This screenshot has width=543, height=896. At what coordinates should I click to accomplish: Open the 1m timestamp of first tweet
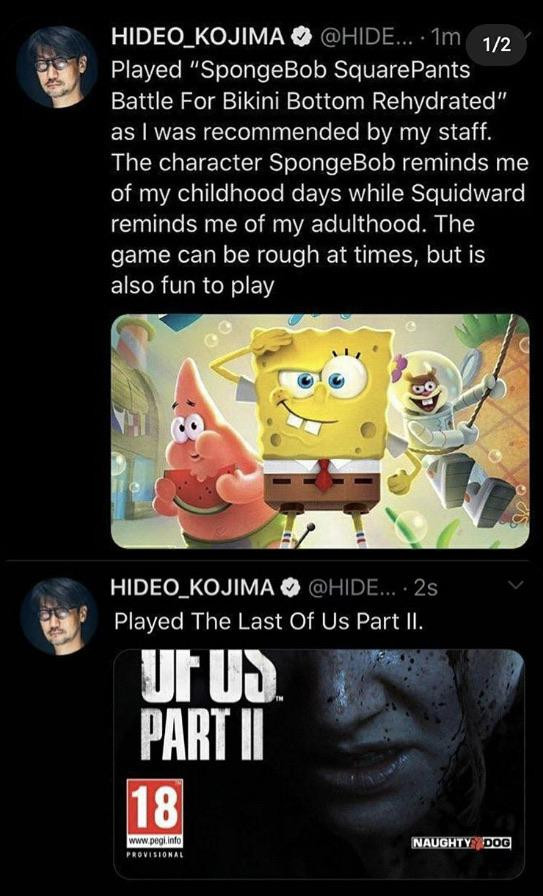(446, 37)
